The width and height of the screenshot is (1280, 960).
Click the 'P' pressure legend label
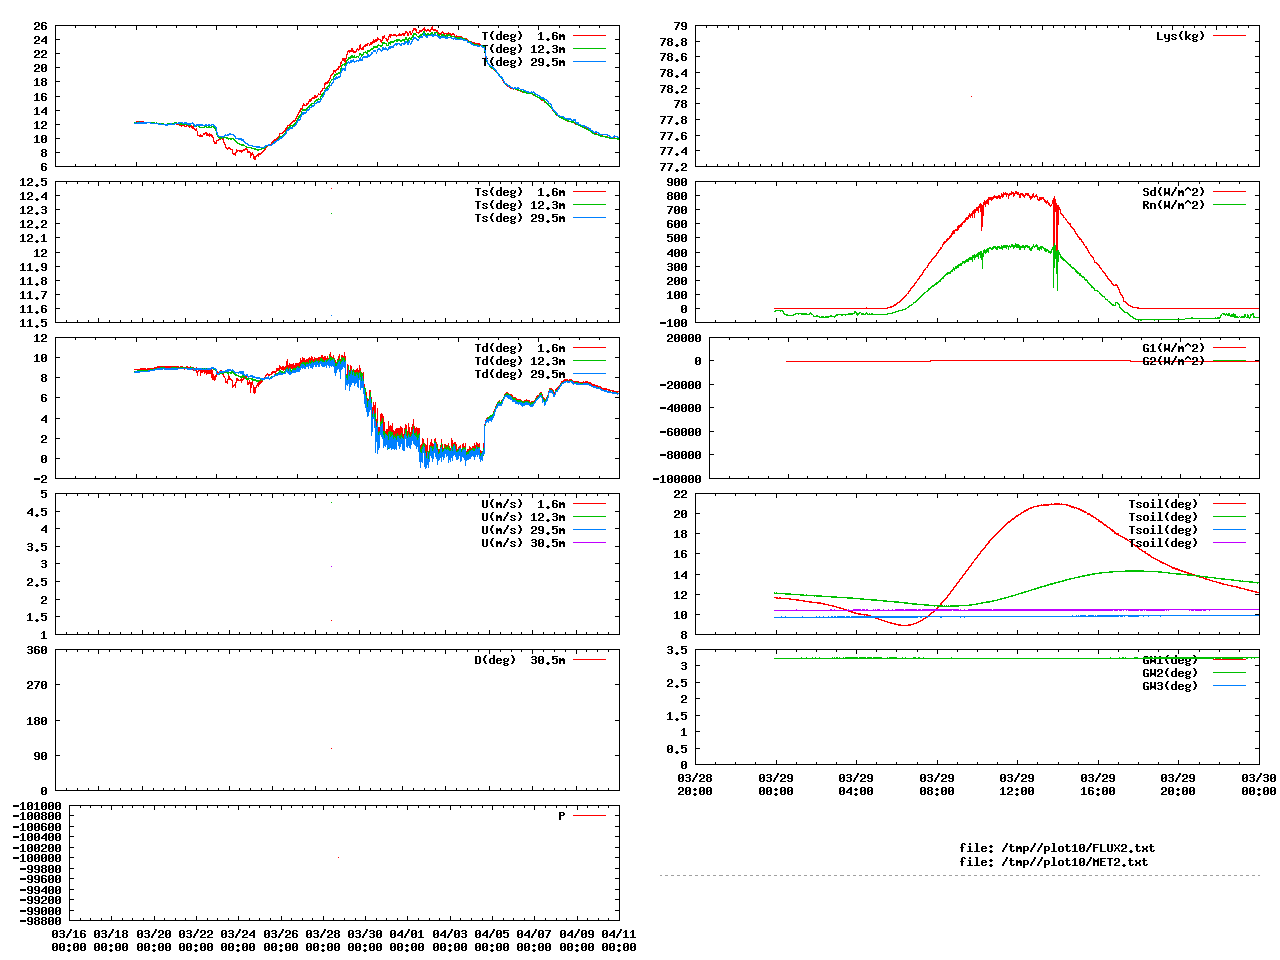[562, 816]
